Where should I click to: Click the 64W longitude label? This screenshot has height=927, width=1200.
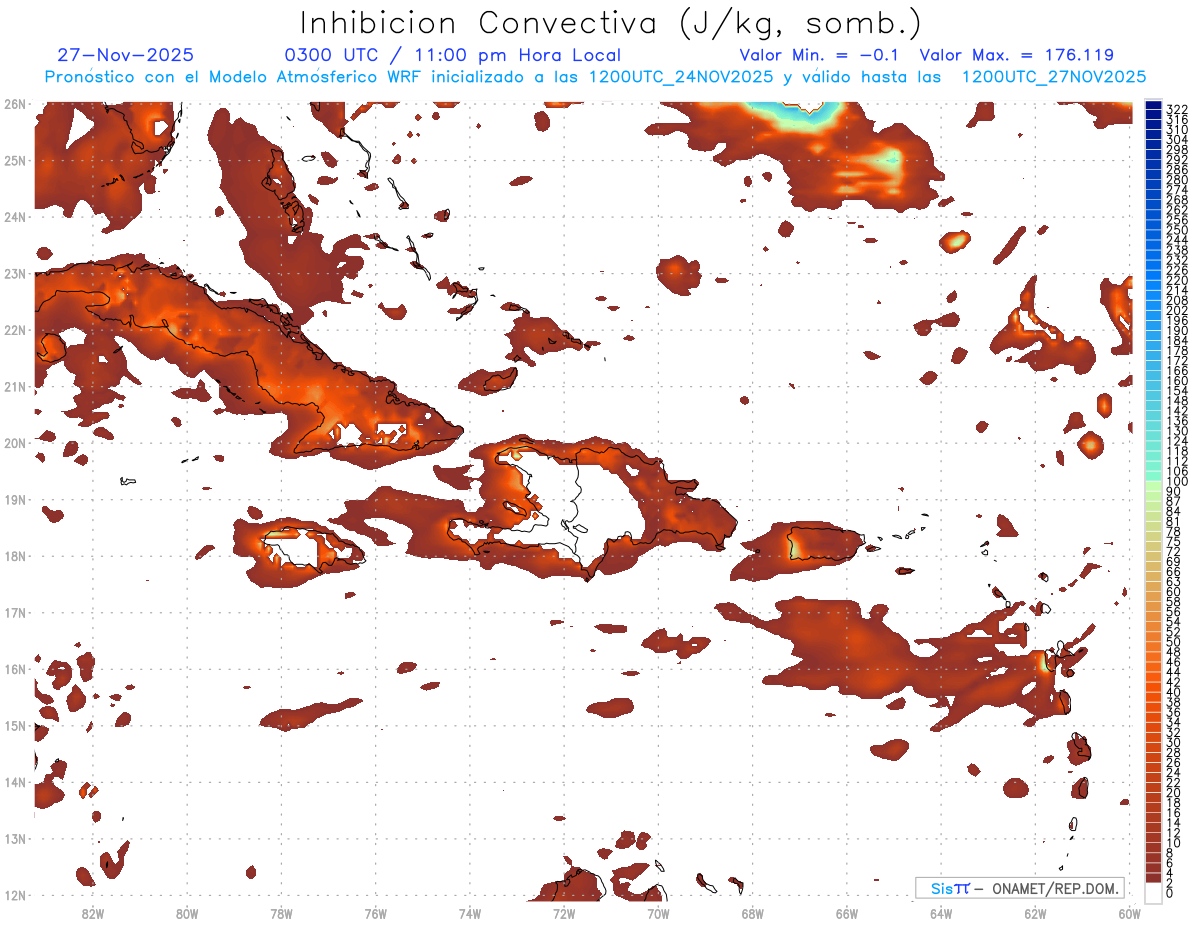(x=941, y=912)
